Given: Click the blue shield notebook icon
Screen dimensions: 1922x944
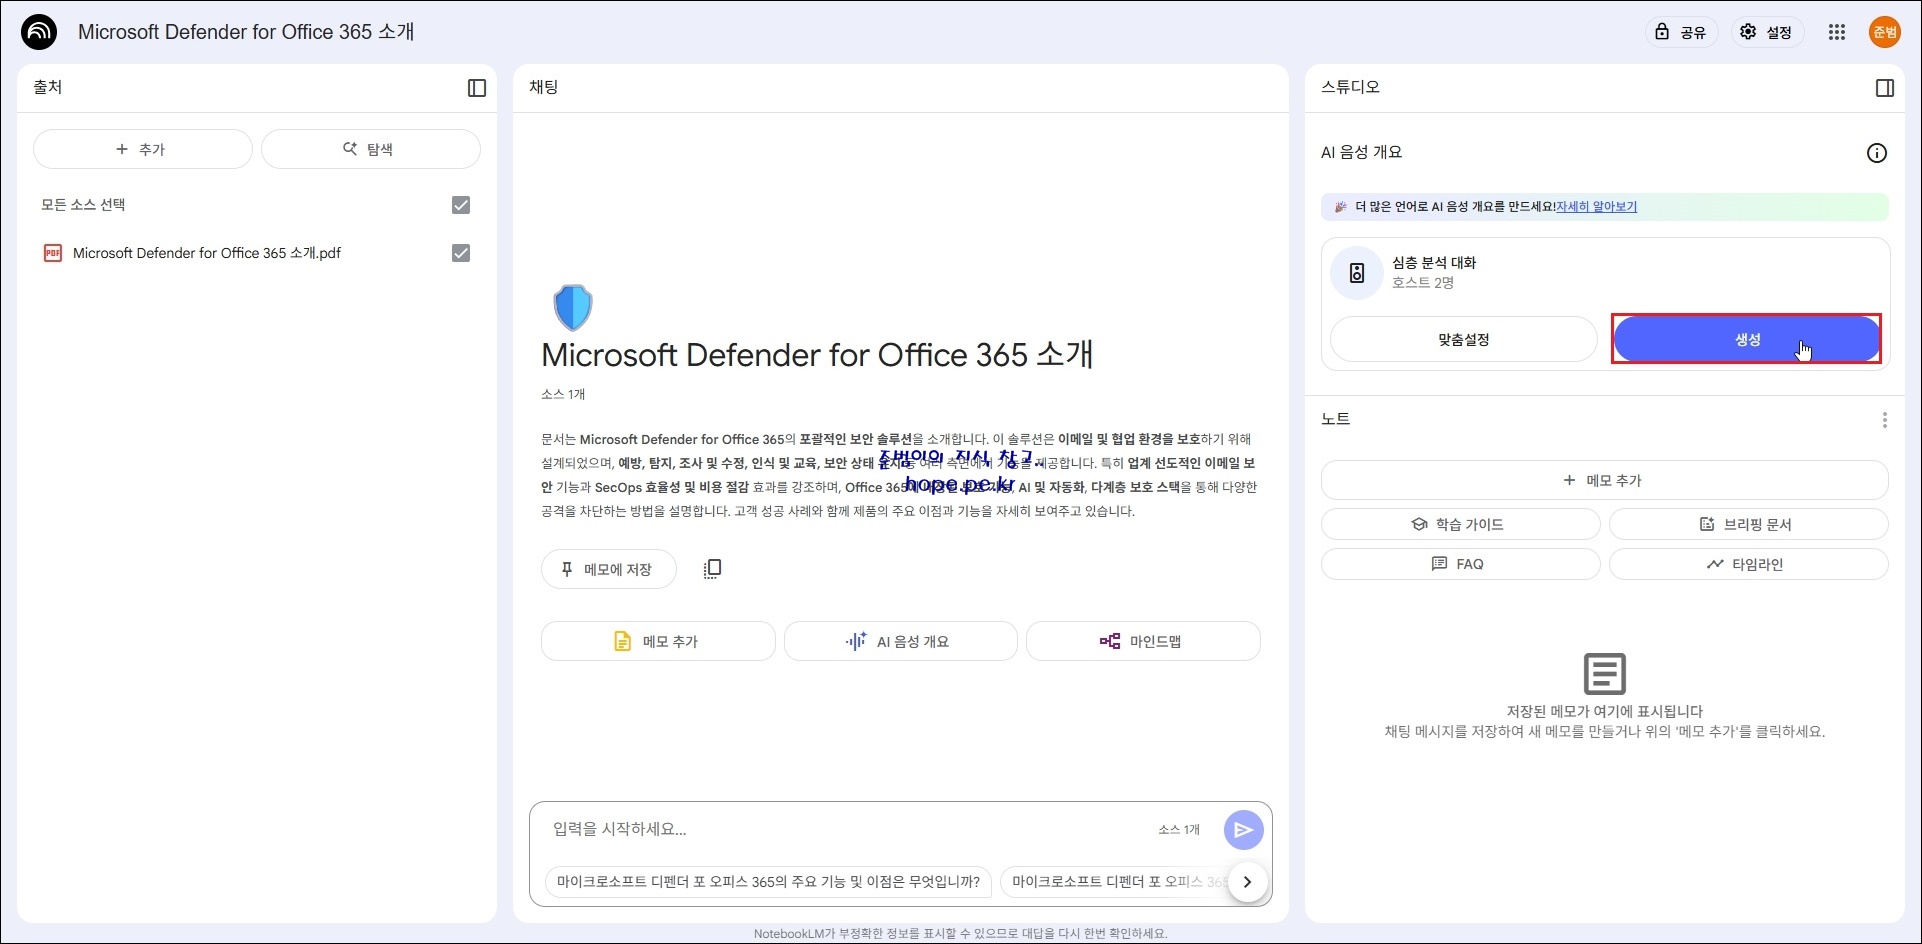Looking at the screenshot, I should point(573,307).
